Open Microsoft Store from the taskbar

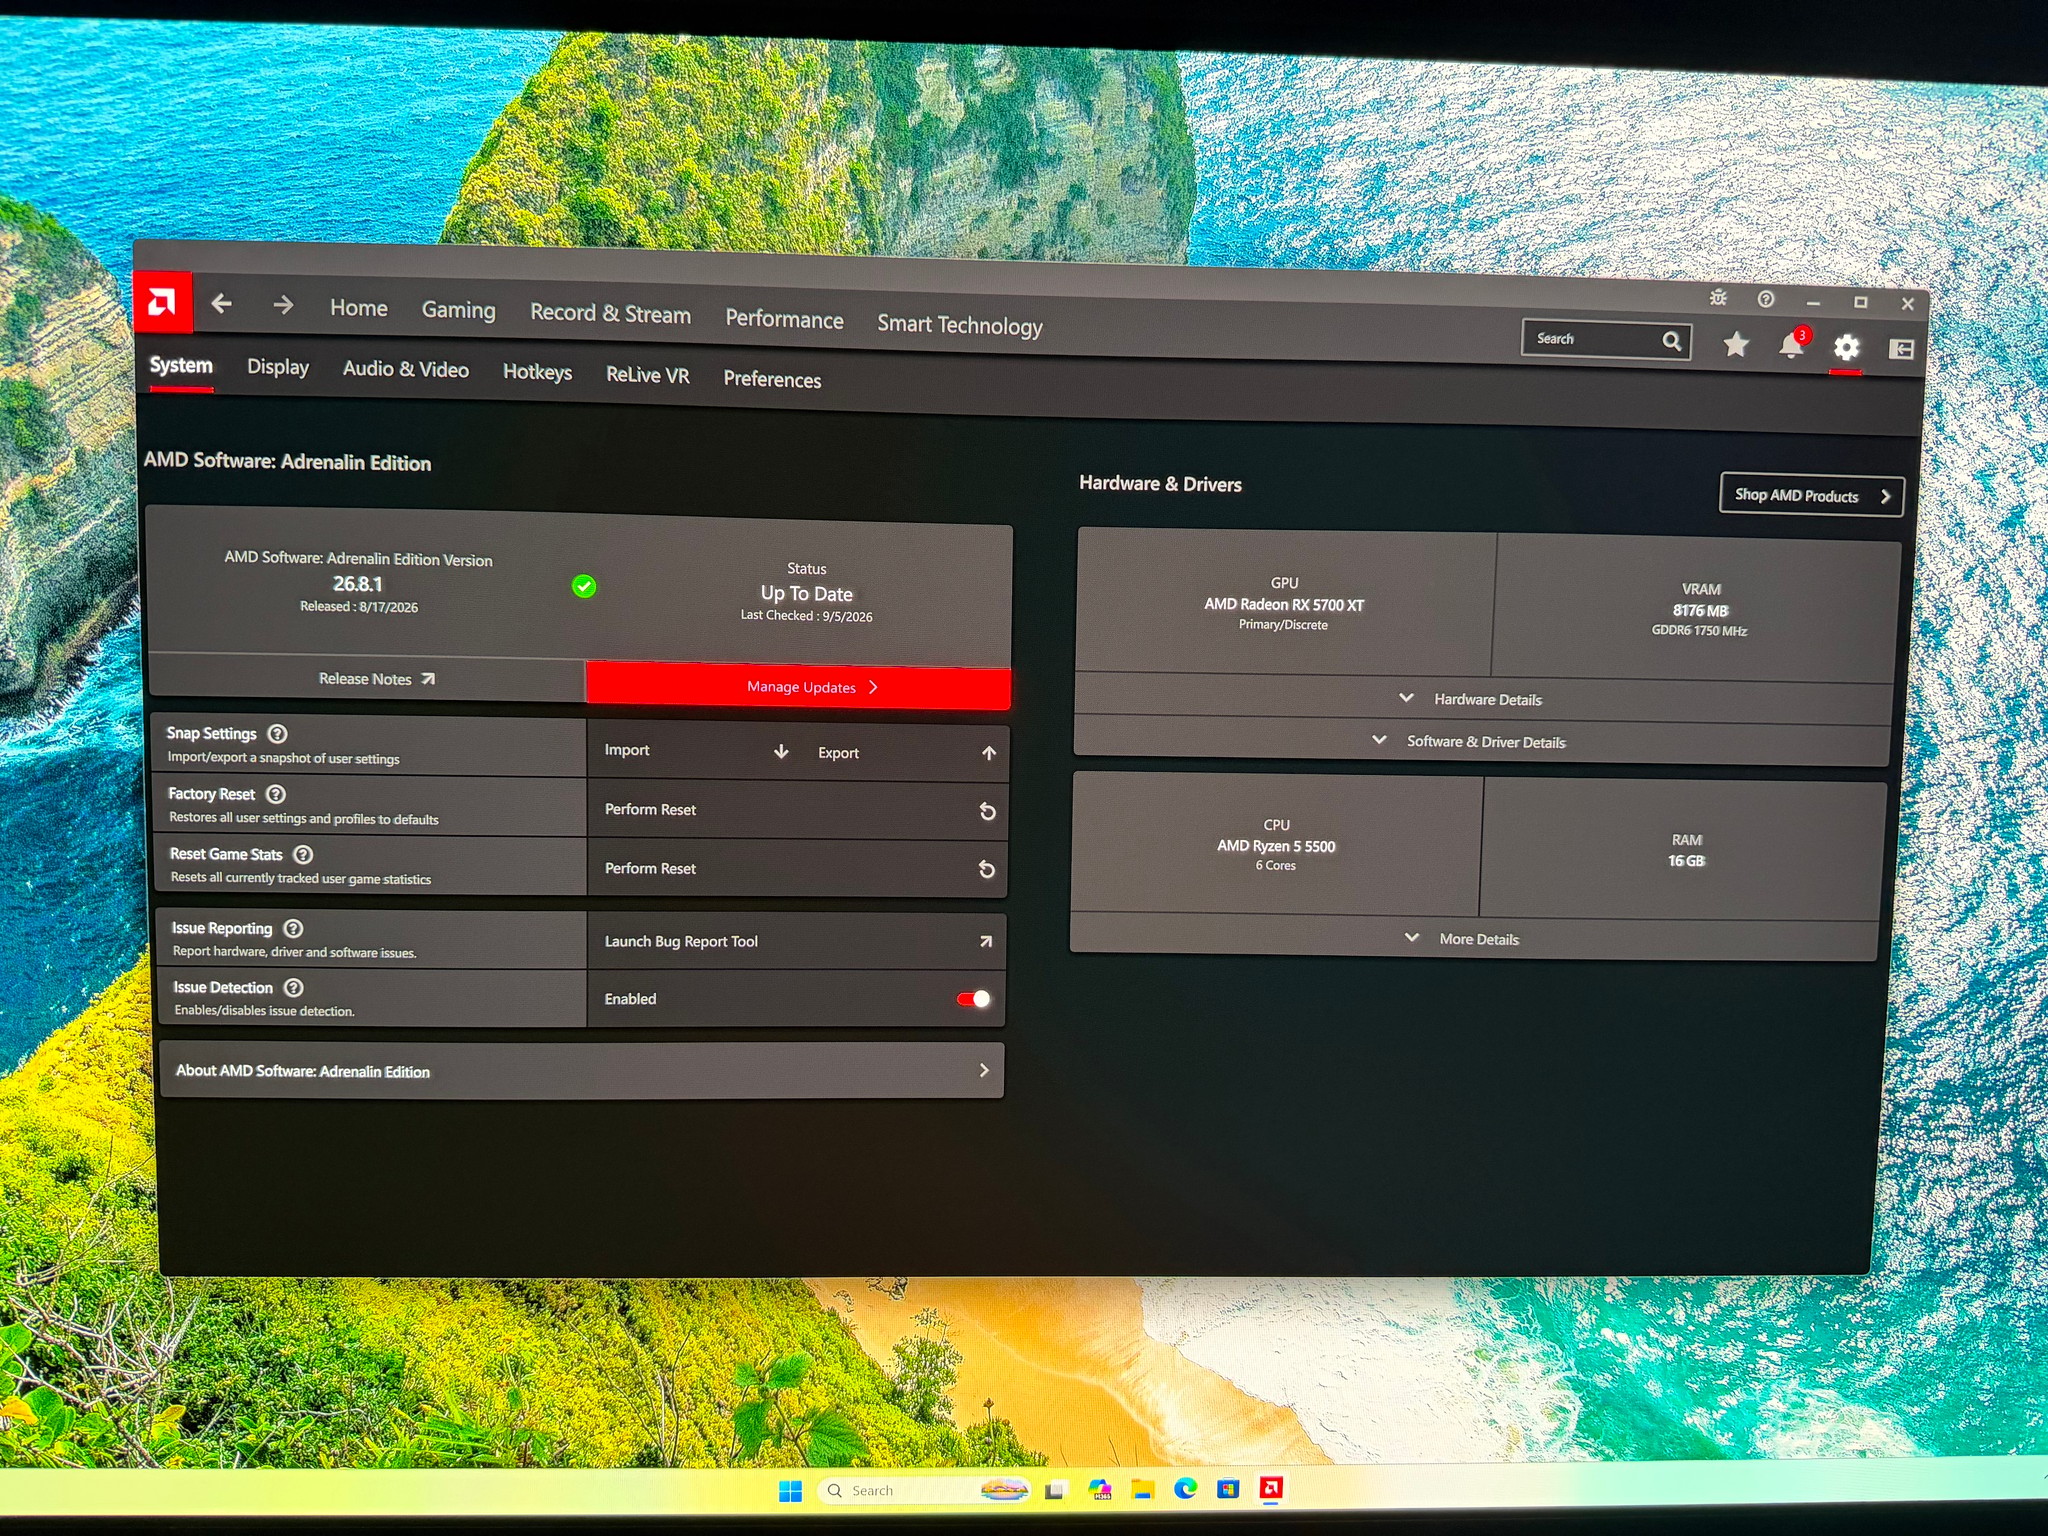1228,1489
